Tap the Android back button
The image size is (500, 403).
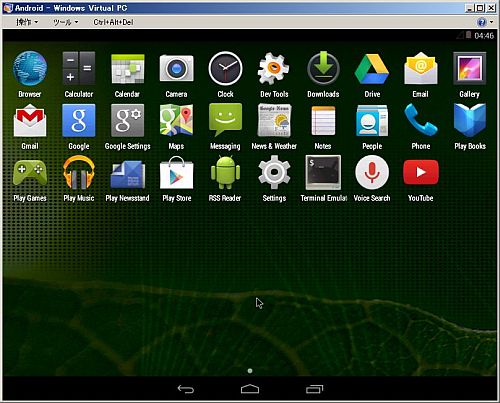tap(185, 389)
